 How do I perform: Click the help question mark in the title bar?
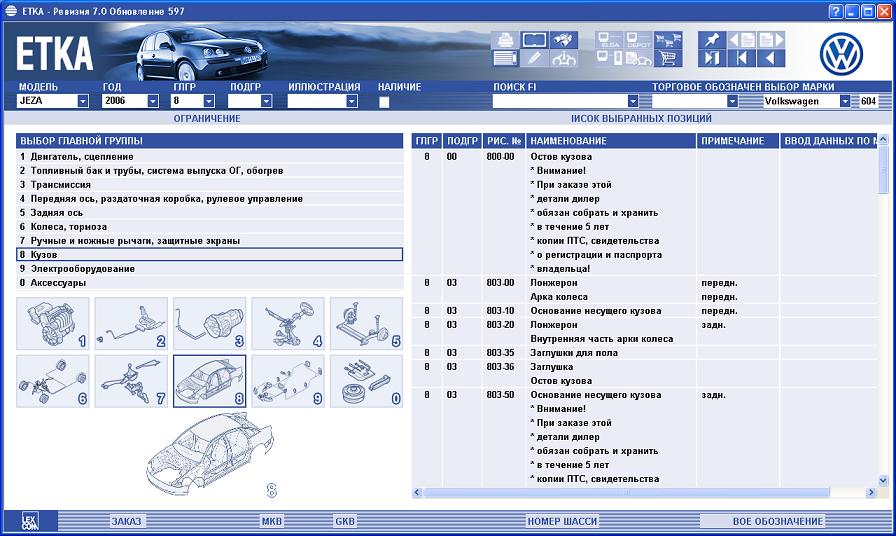[x=835, y=11]
